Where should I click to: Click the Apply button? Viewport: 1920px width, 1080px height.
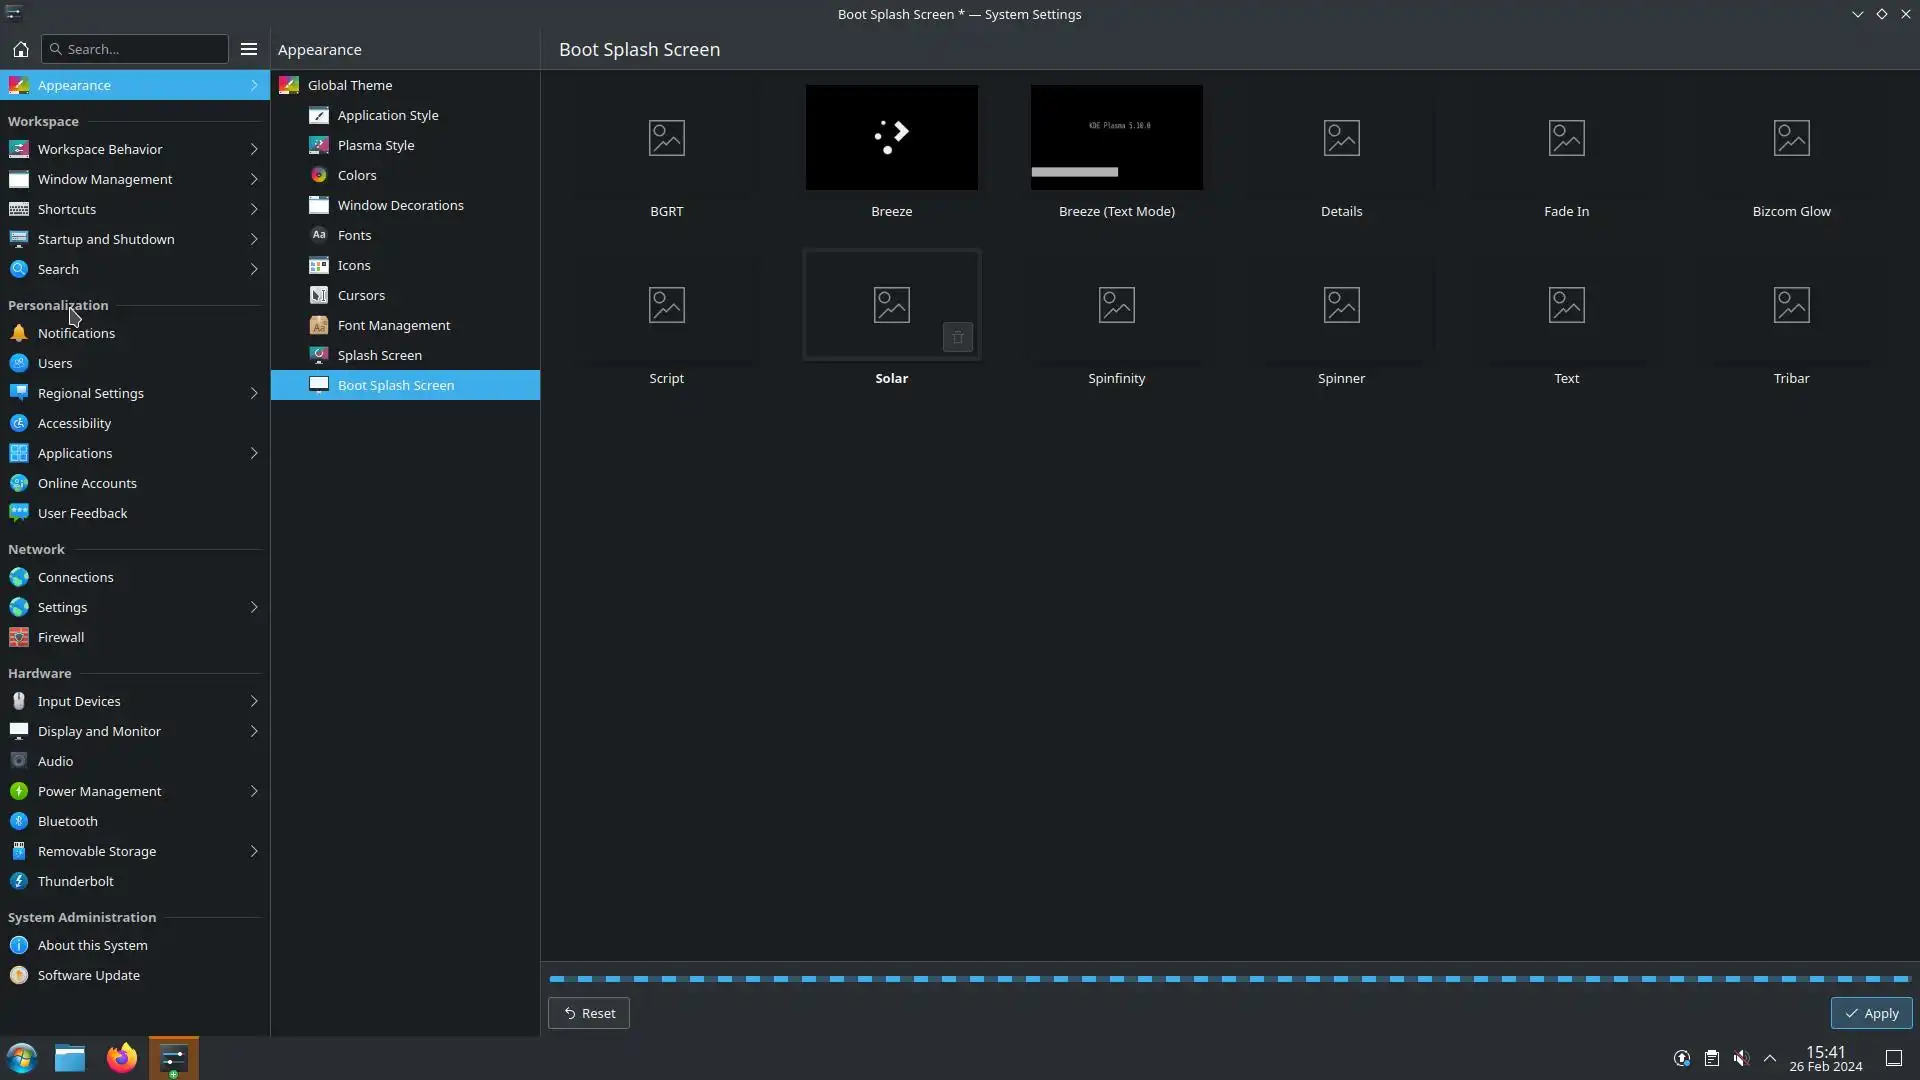coord(1871,1013)
